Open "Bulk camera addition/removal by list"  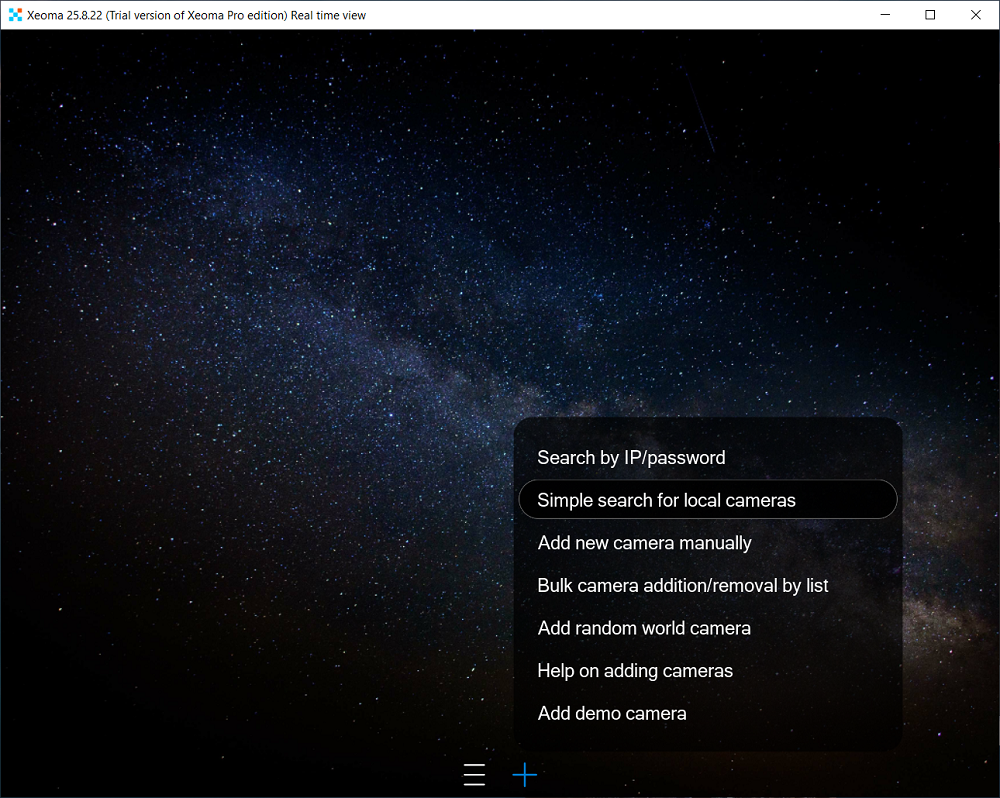tap(683, 585)
